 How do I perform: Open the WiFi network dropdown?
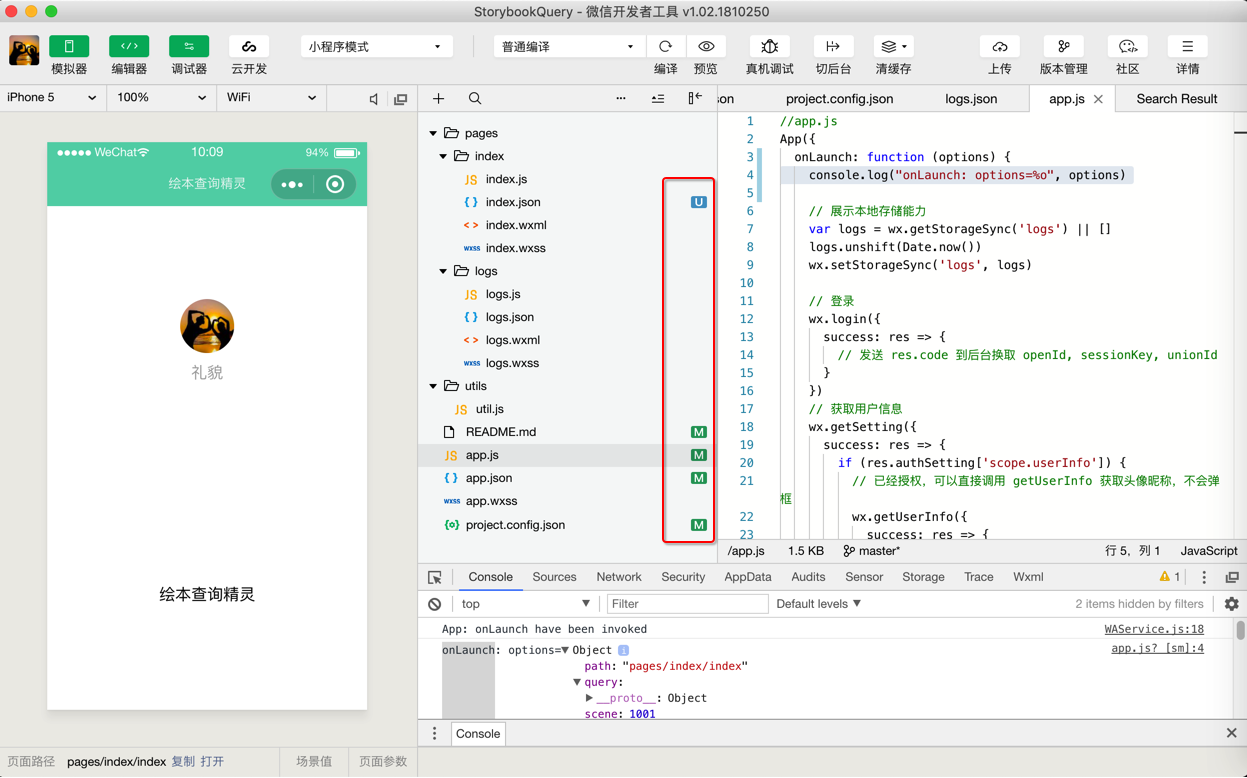click(x=271, y=98)
